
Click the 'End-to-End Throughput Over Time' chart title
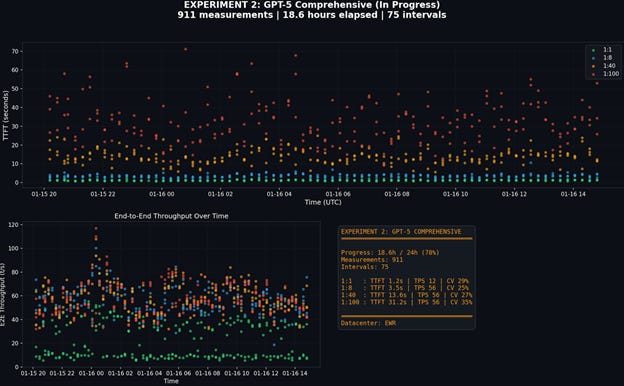(172, 216)
